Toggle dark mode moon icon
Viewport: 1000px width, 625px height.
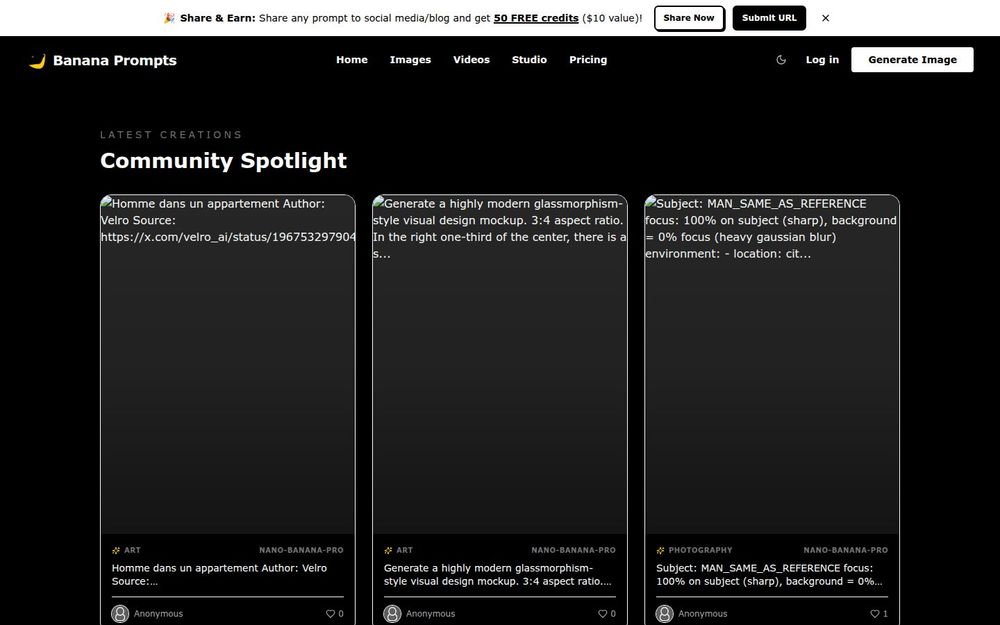point(781,60)
